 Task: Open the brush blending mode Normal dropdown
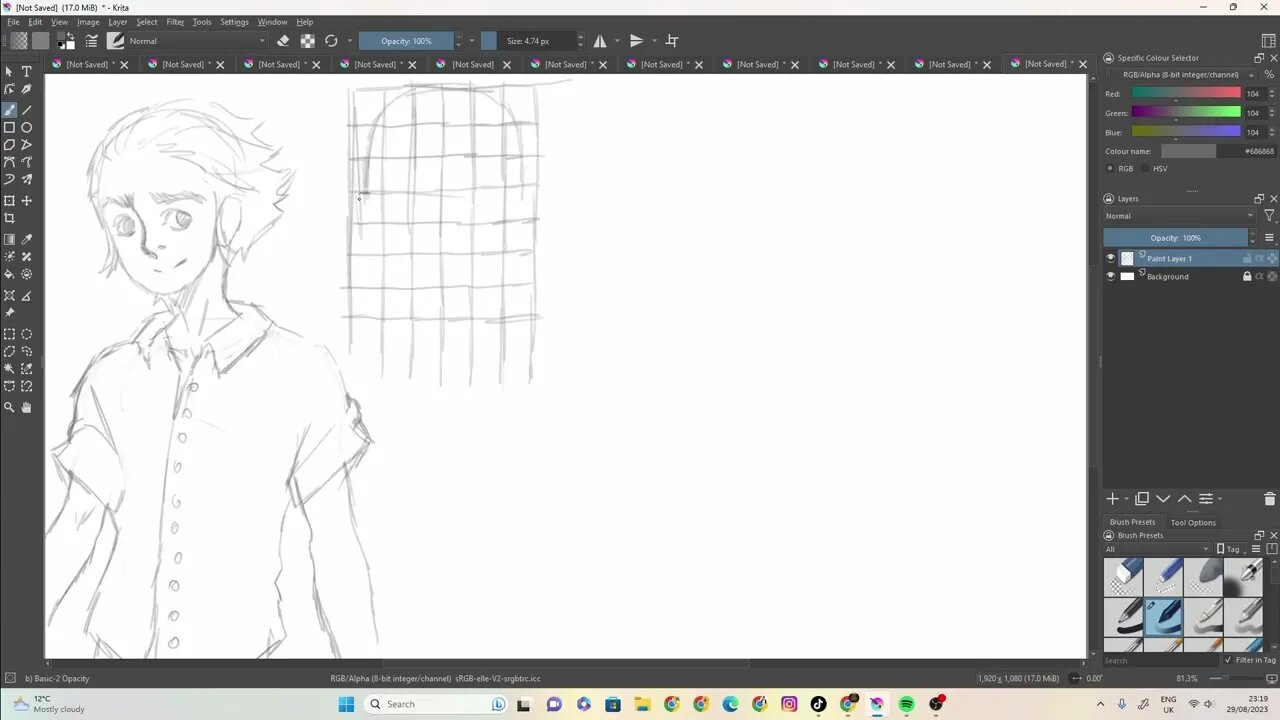click(x=197, y=41)
